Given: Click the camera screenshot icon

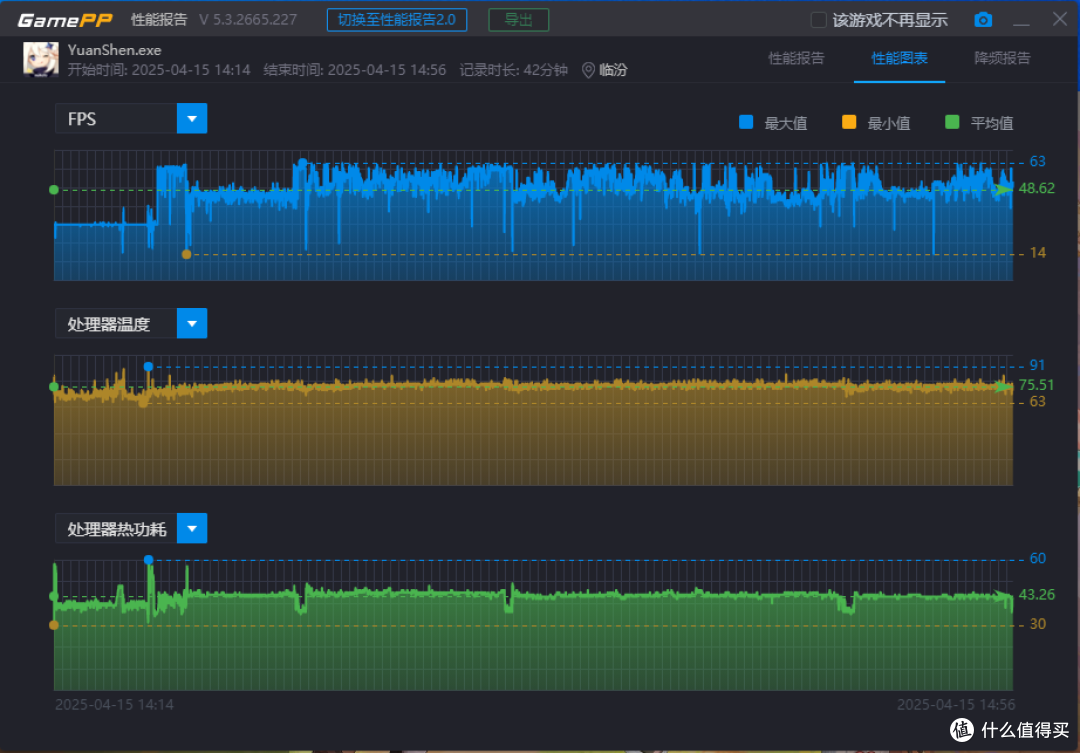Looking at the screenshot, I should point(983,20).
